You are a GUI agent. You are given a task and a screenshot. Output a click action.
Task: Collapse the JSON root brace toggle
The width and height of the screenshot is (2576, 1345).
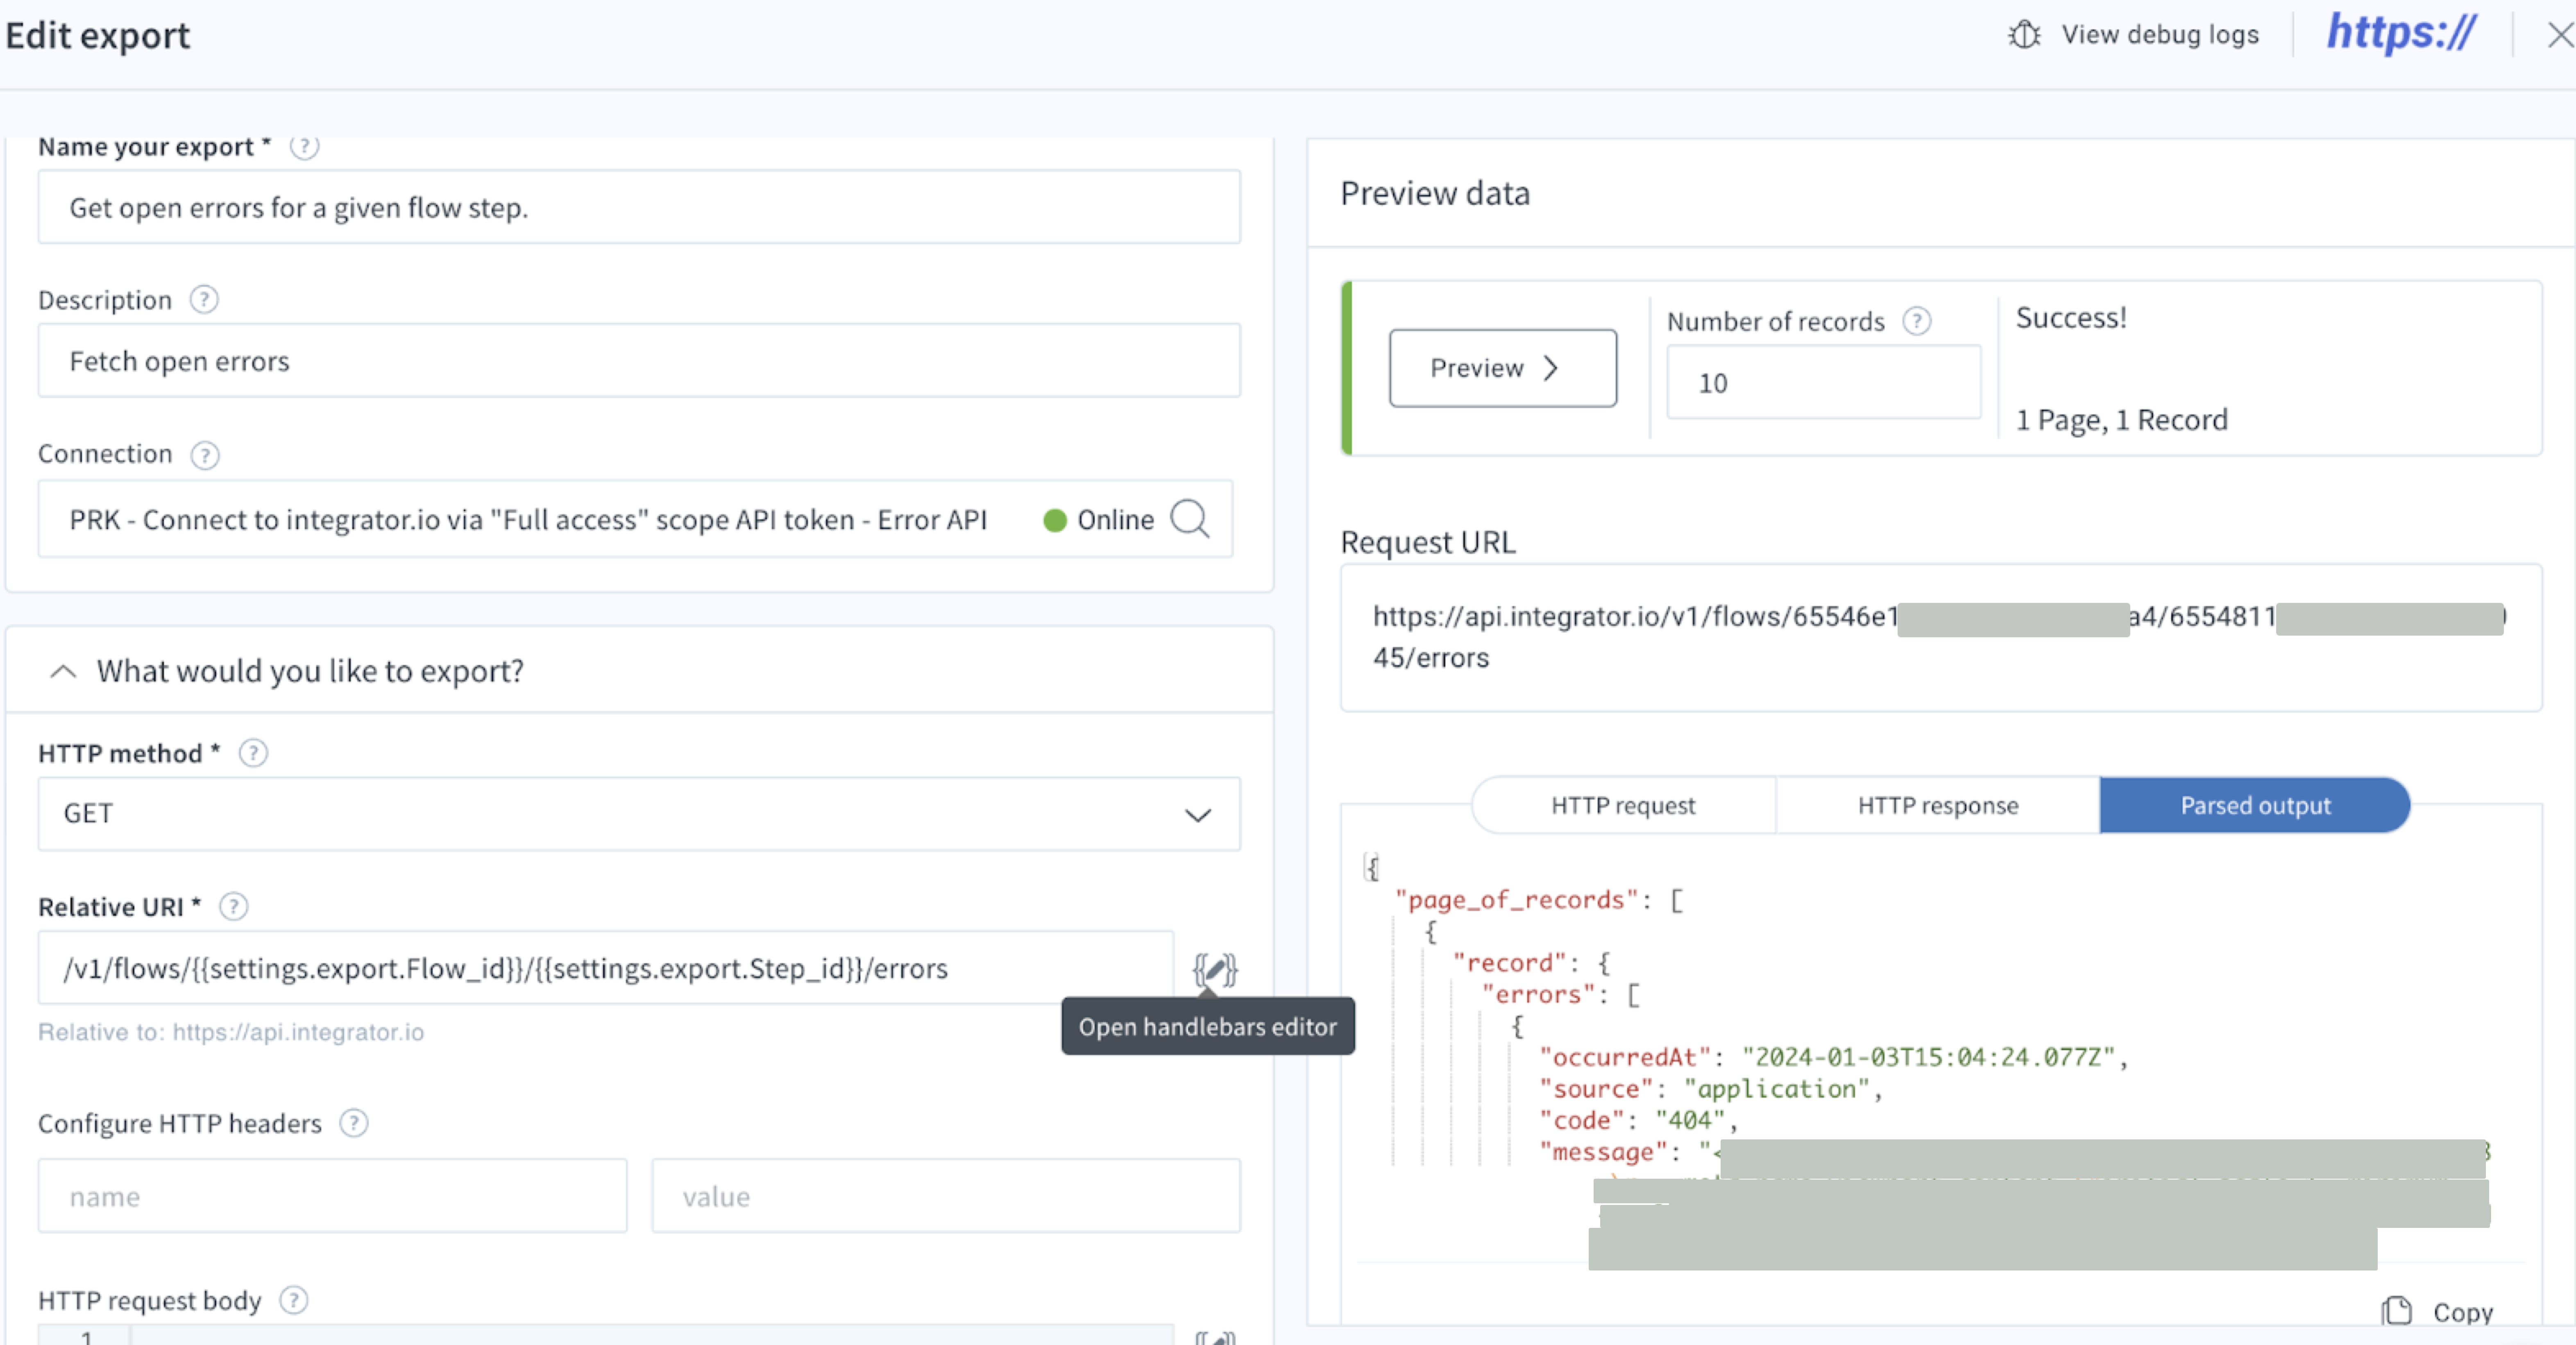tap(1371, 867)
